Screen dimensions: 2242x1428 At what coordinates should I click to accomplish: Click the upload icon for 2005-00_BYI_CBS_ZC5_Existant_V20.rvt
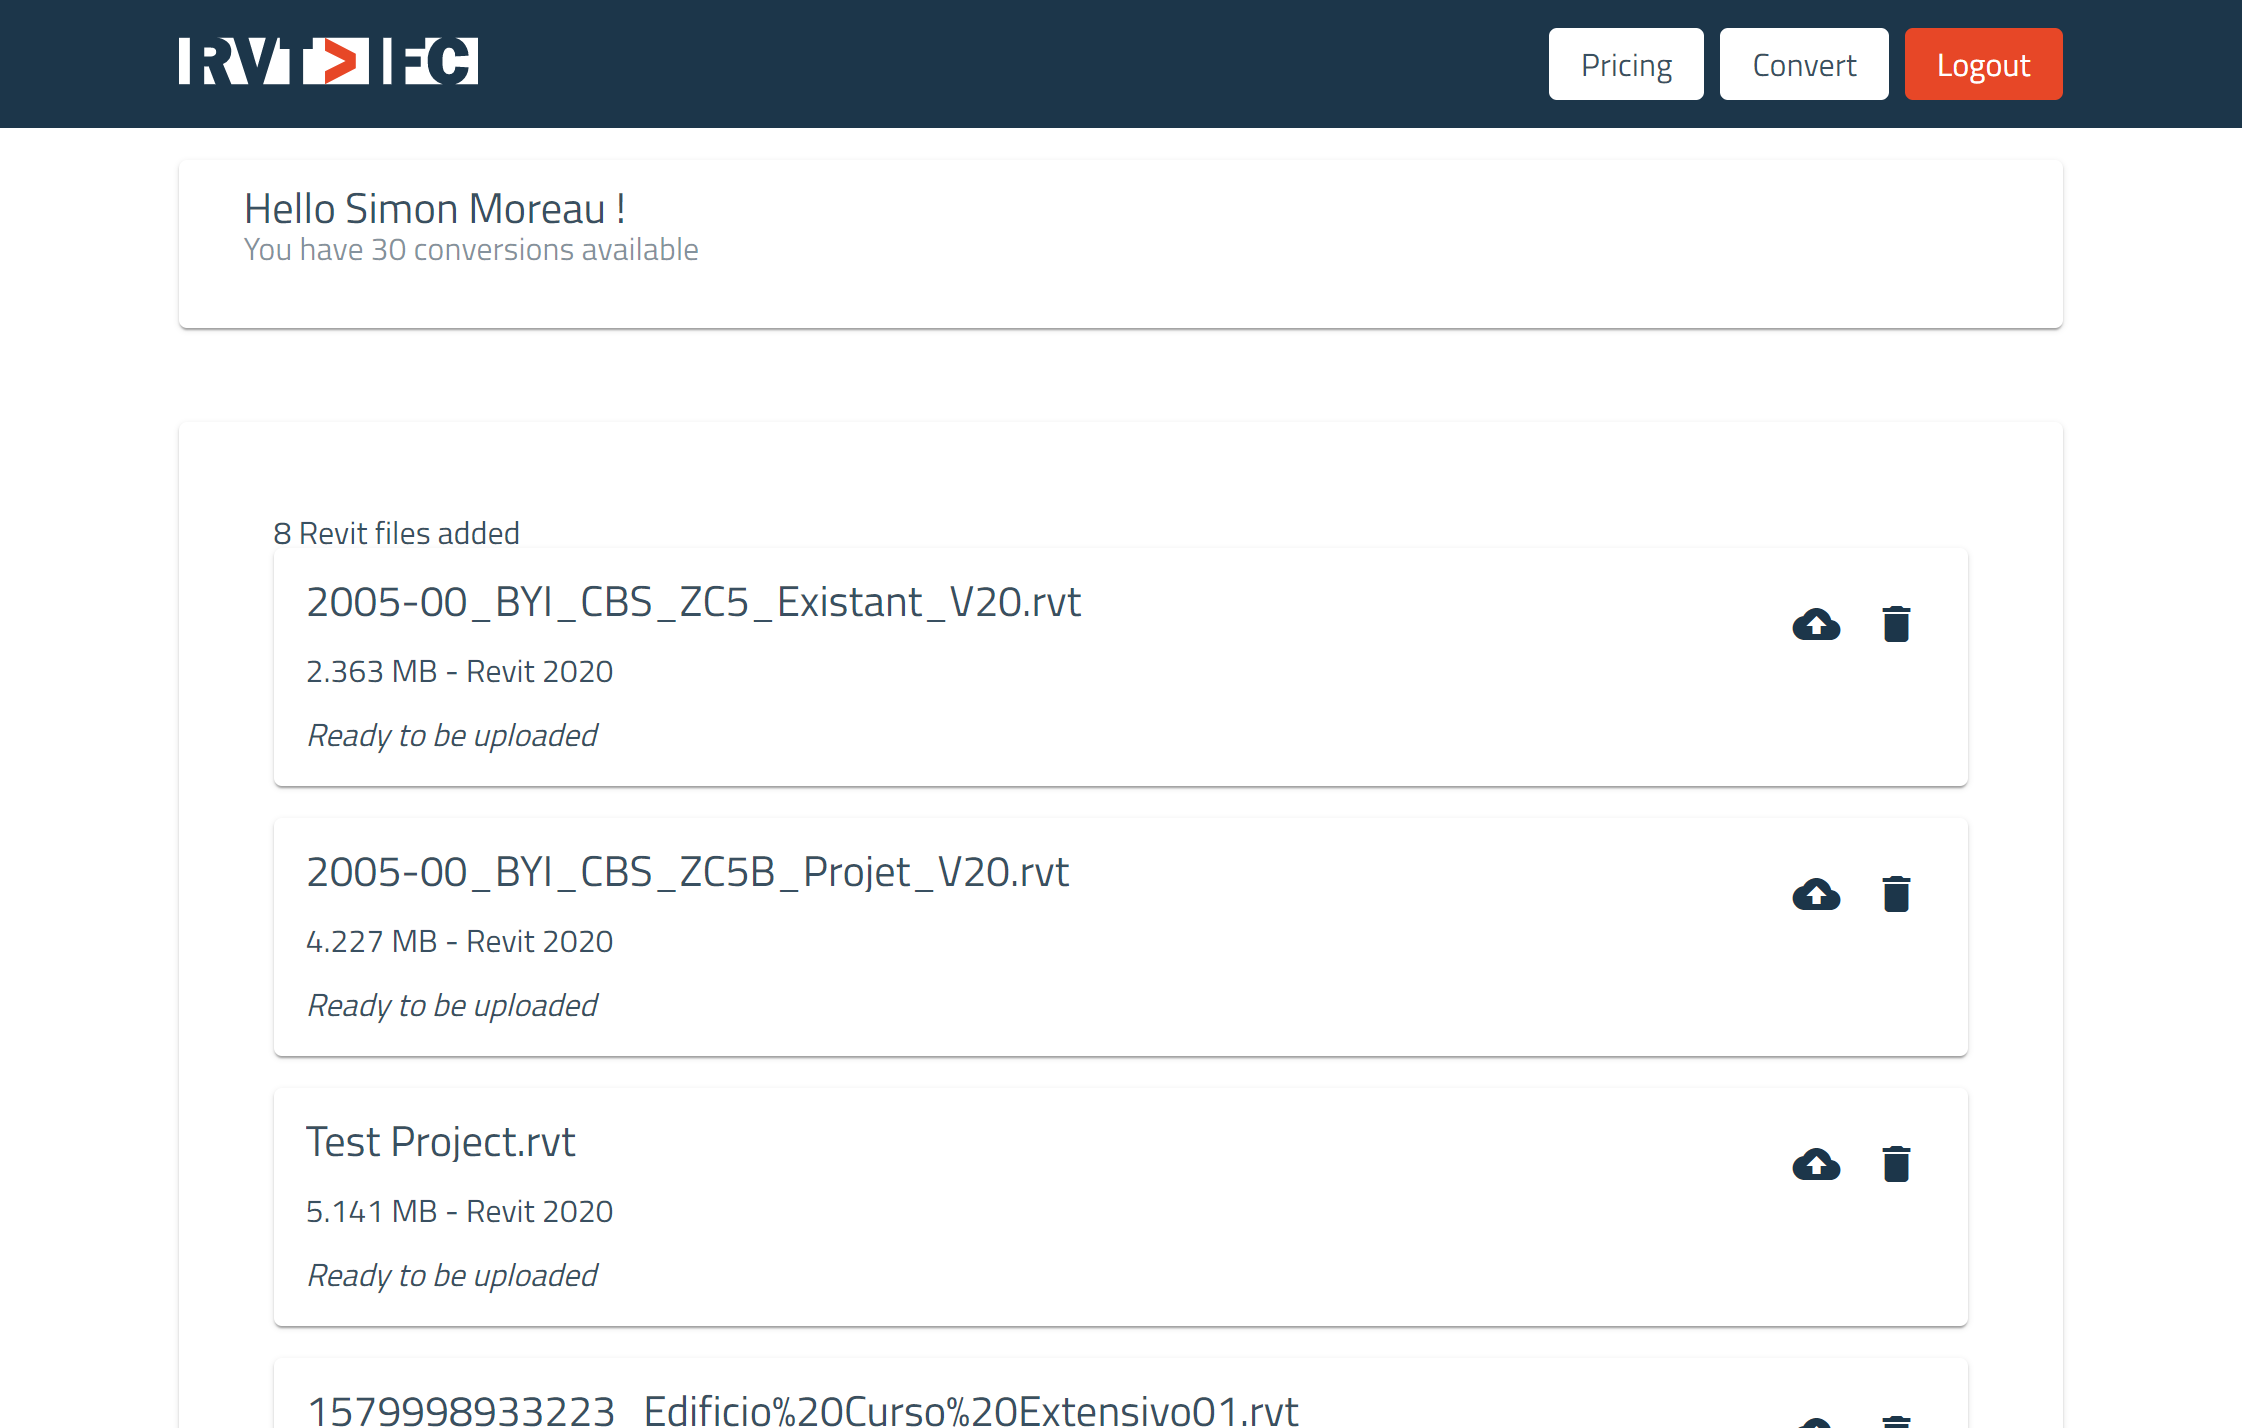pos(1817,623)
